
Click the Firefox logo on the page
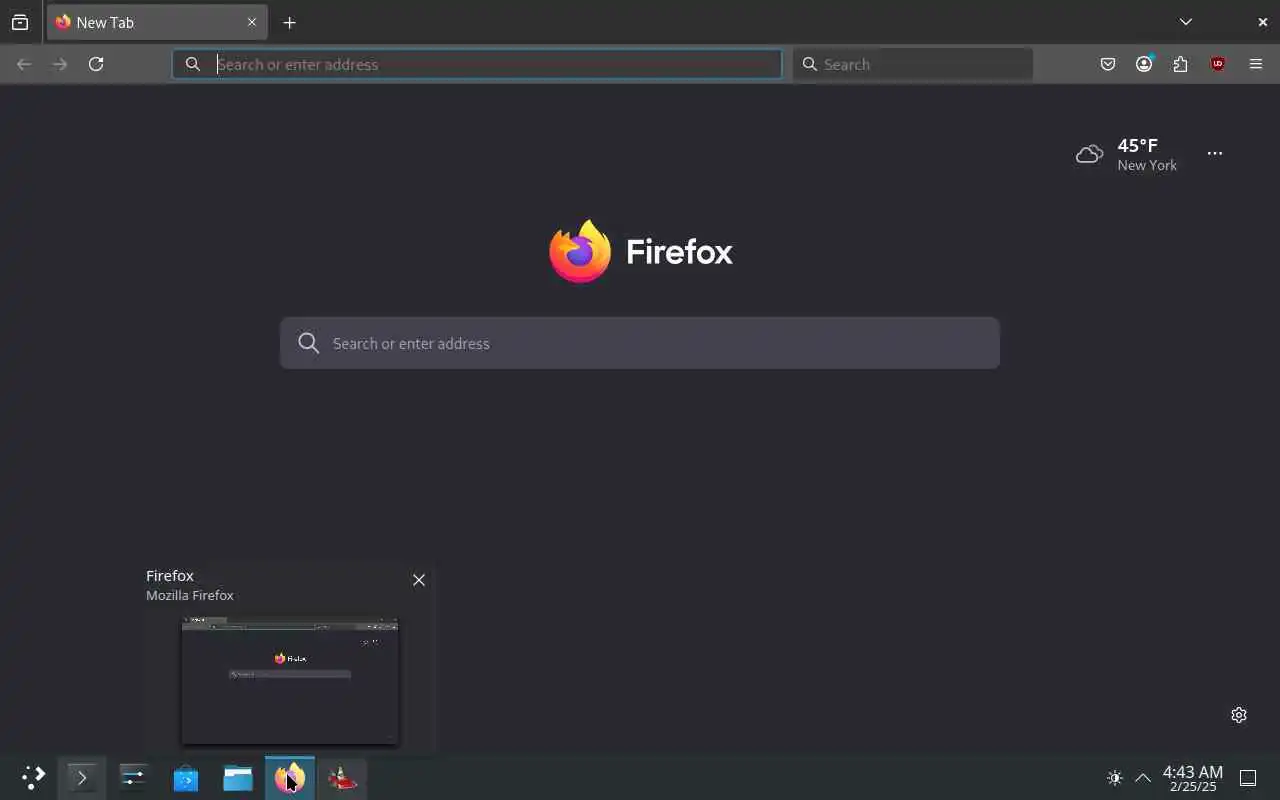(x=641, y=251)
